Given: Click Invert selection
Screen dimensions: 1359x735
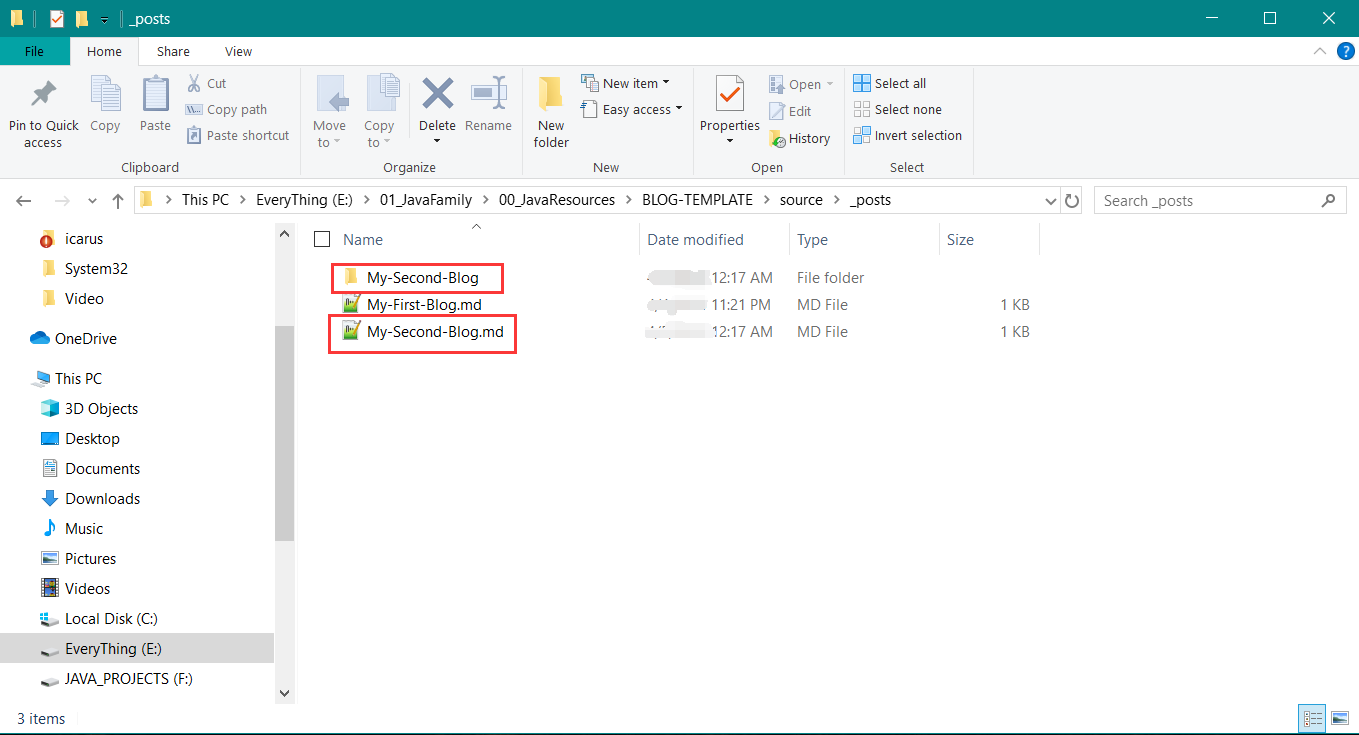Looking at the screenshot, I should 907,135.
